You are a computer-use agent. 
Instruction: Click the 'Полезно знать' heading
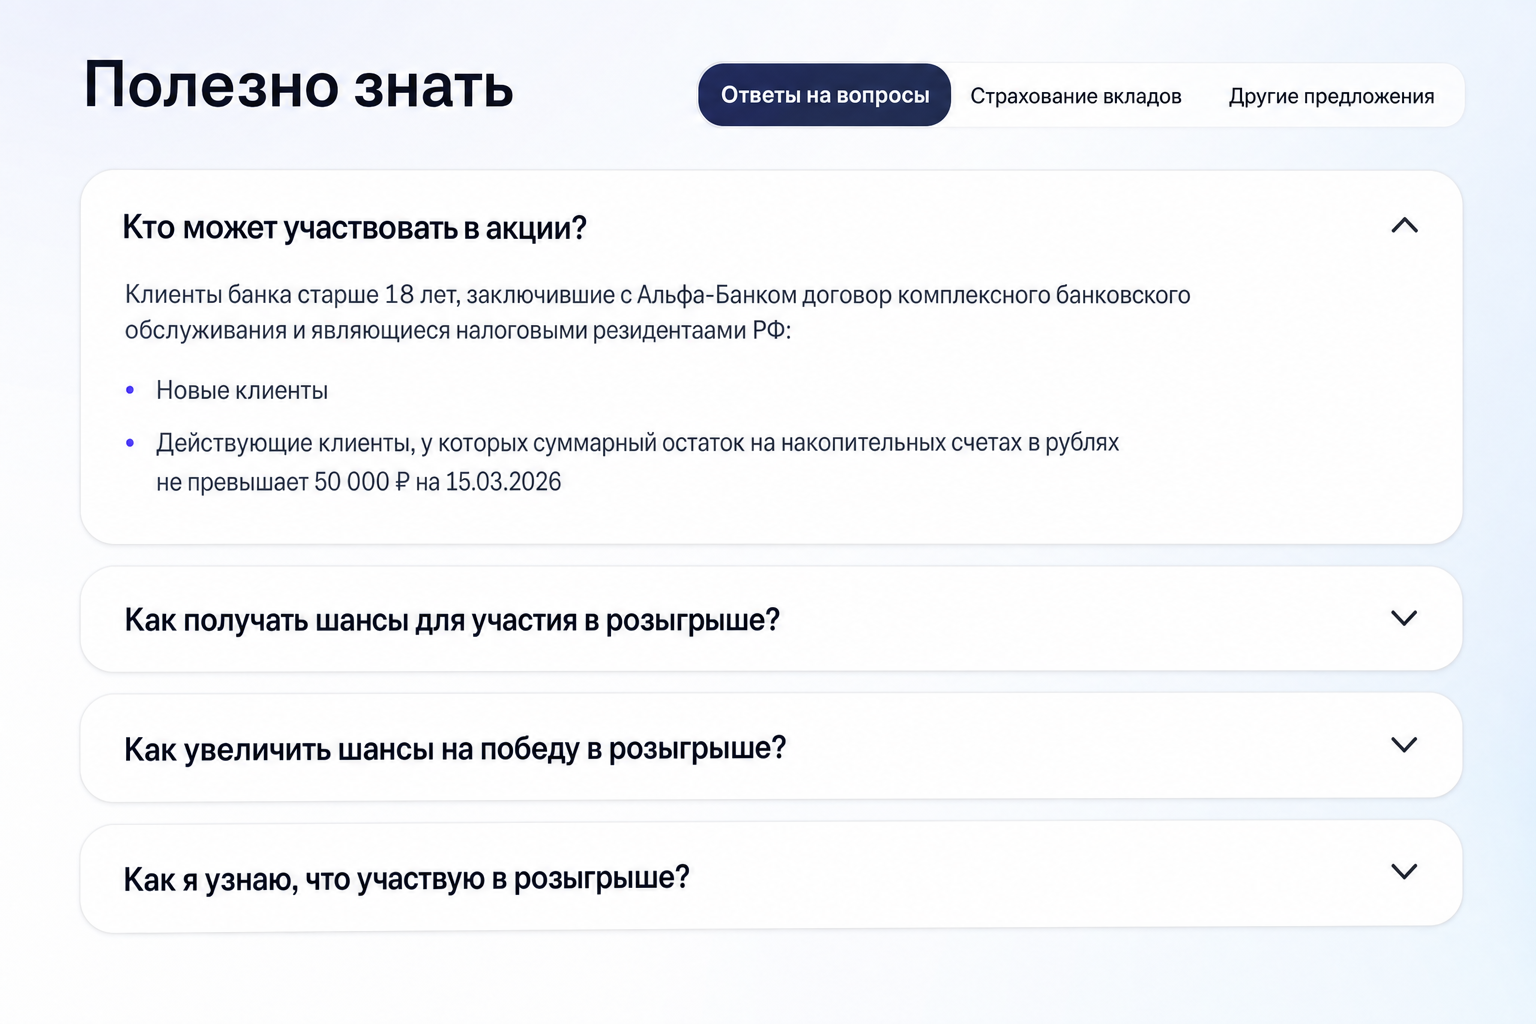(x=299, y=85)
